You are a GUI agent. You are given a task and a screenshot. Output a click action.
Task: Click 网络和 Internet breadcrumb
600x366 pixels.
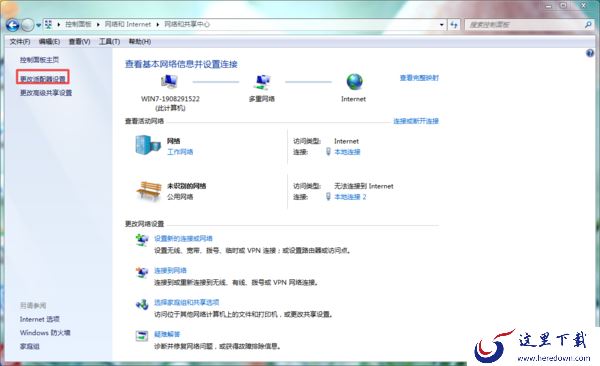click(x=128, y=24)
